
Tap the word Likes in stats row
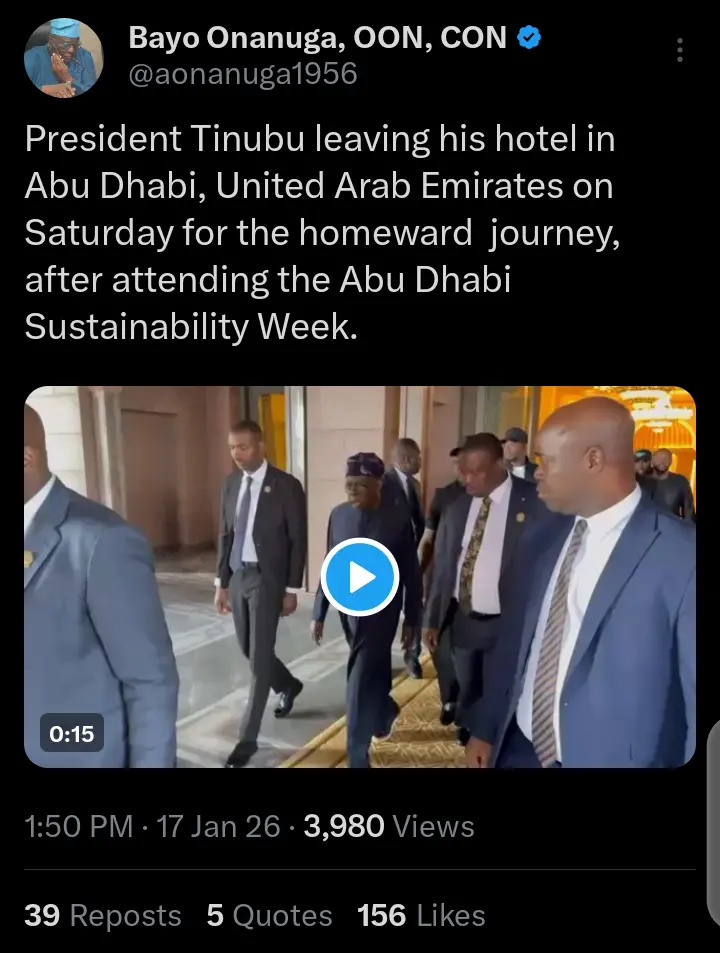tap(451, 915)
